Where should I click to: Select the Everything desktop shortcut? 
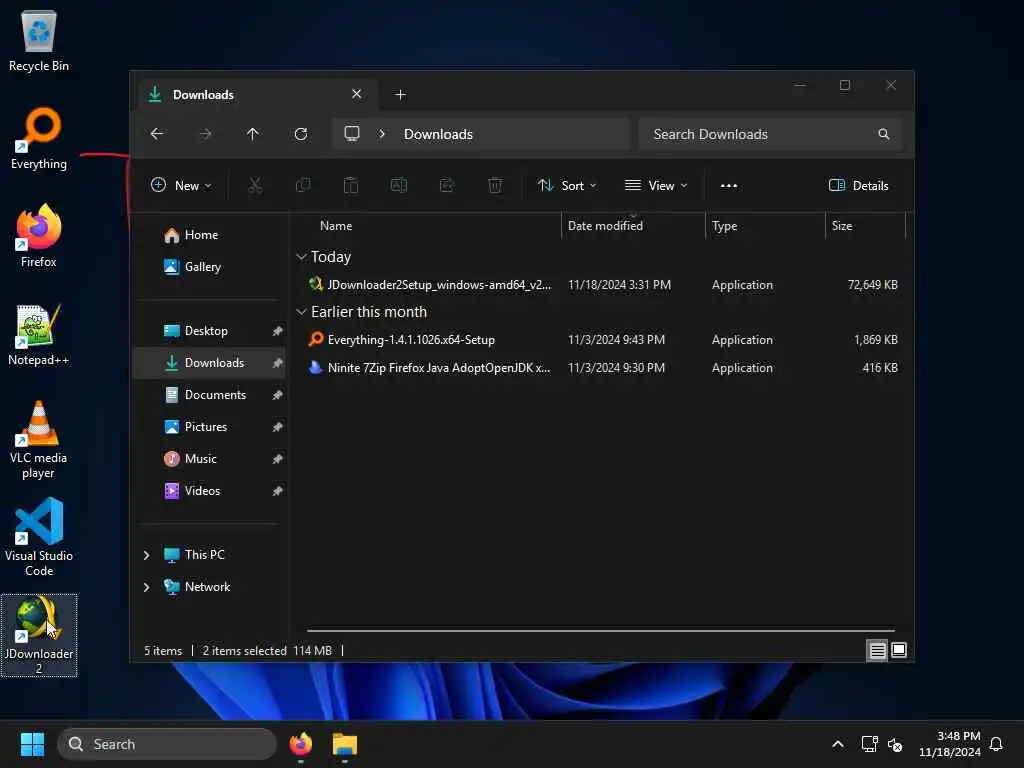coord(39,138)
